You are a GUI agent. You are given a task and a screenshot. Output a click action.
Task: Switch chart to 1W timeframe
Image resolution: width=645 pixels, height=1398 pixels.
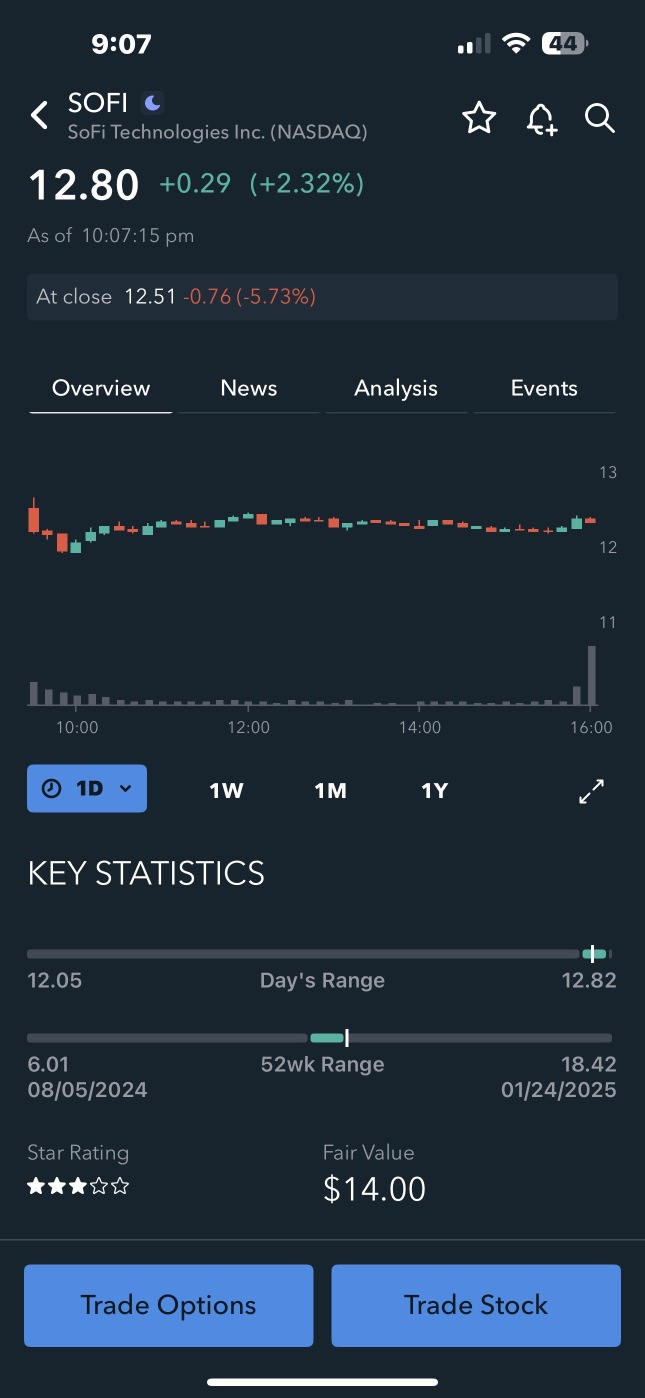226,790
